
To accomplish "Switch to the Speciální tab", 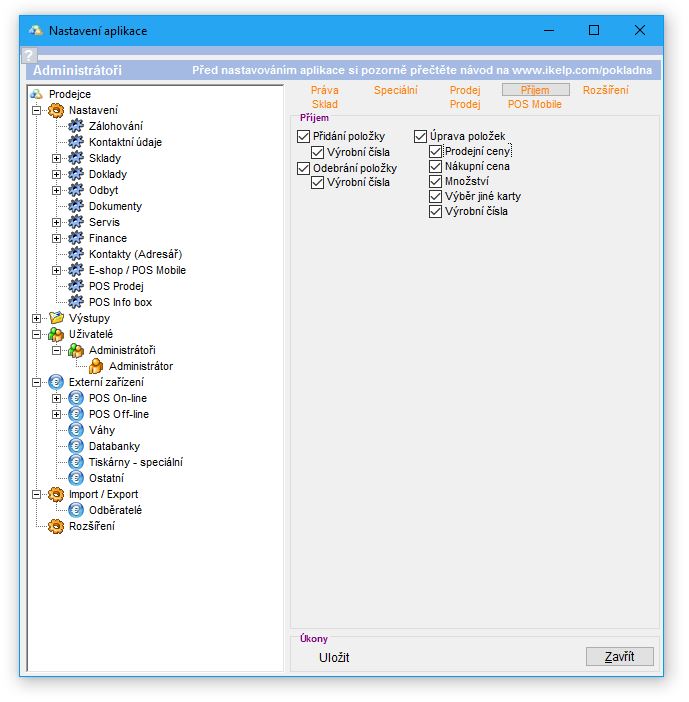I will tap(396, 91).
